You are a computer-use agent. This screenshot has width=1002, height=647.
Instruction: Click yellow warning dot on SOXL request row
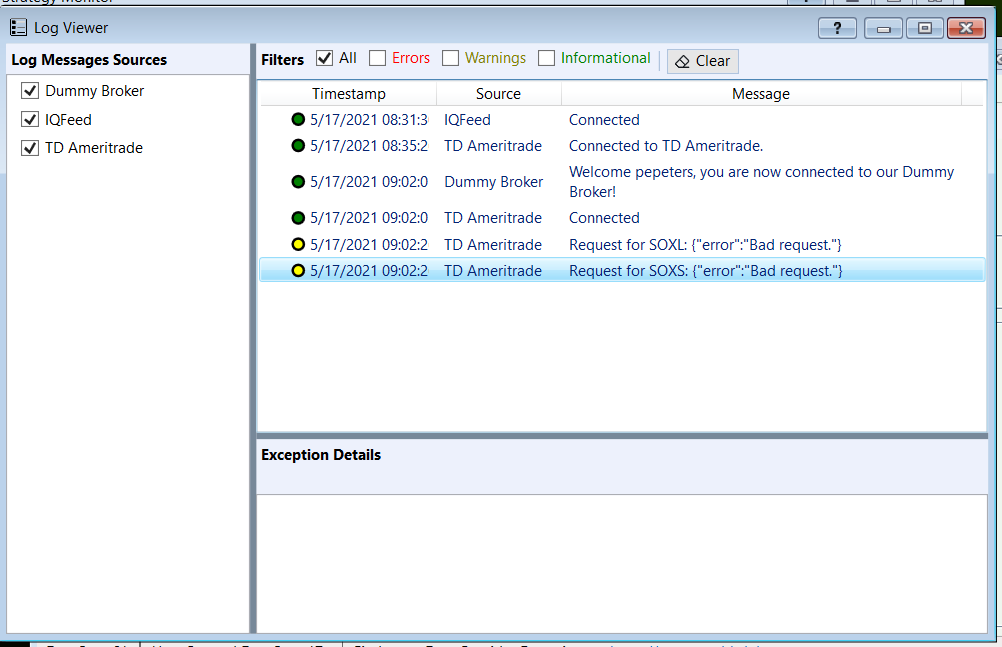click(298, 244)
